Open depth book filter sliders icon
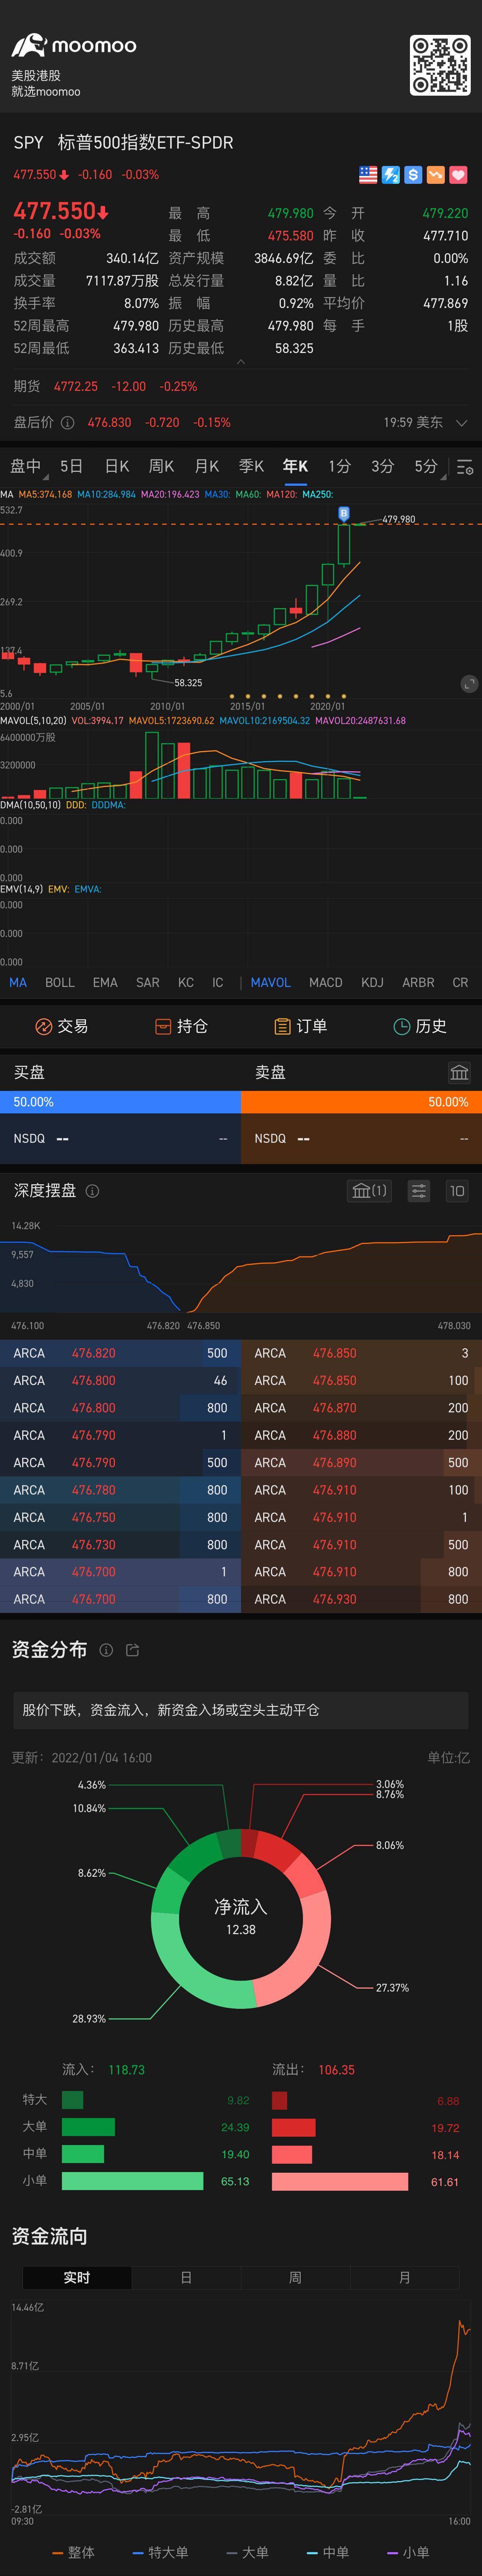This screenshot has height=2576, width=482. (419, 1191)
